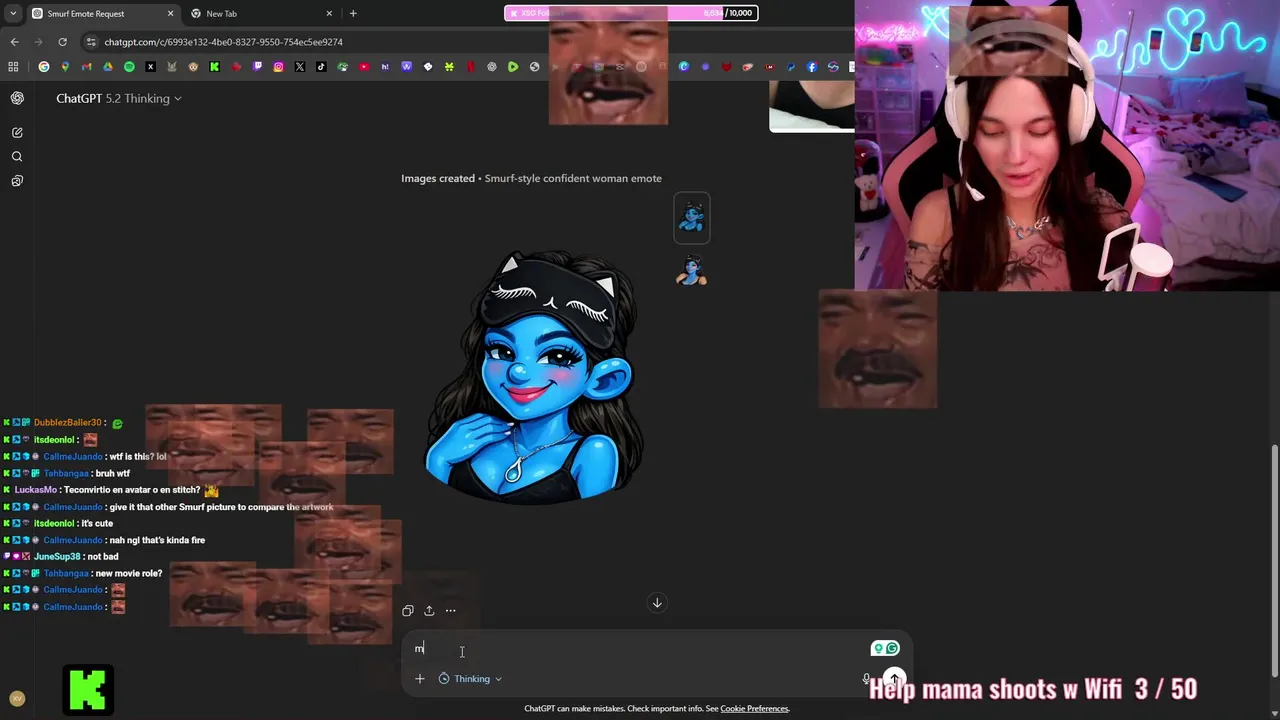This screenshot has width=1280, height=720.
Task: Click 'Images created' status text
Action: coord(438,178)
